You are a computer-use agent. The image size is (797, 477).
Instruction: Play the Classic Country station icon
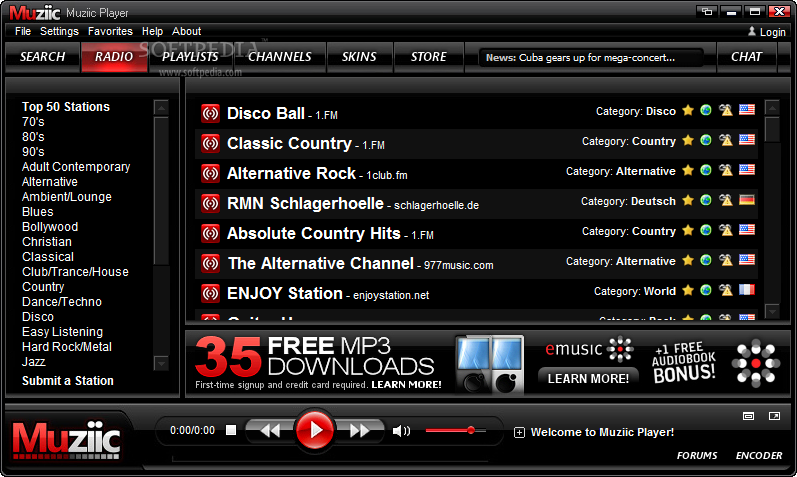click(210, 143)
